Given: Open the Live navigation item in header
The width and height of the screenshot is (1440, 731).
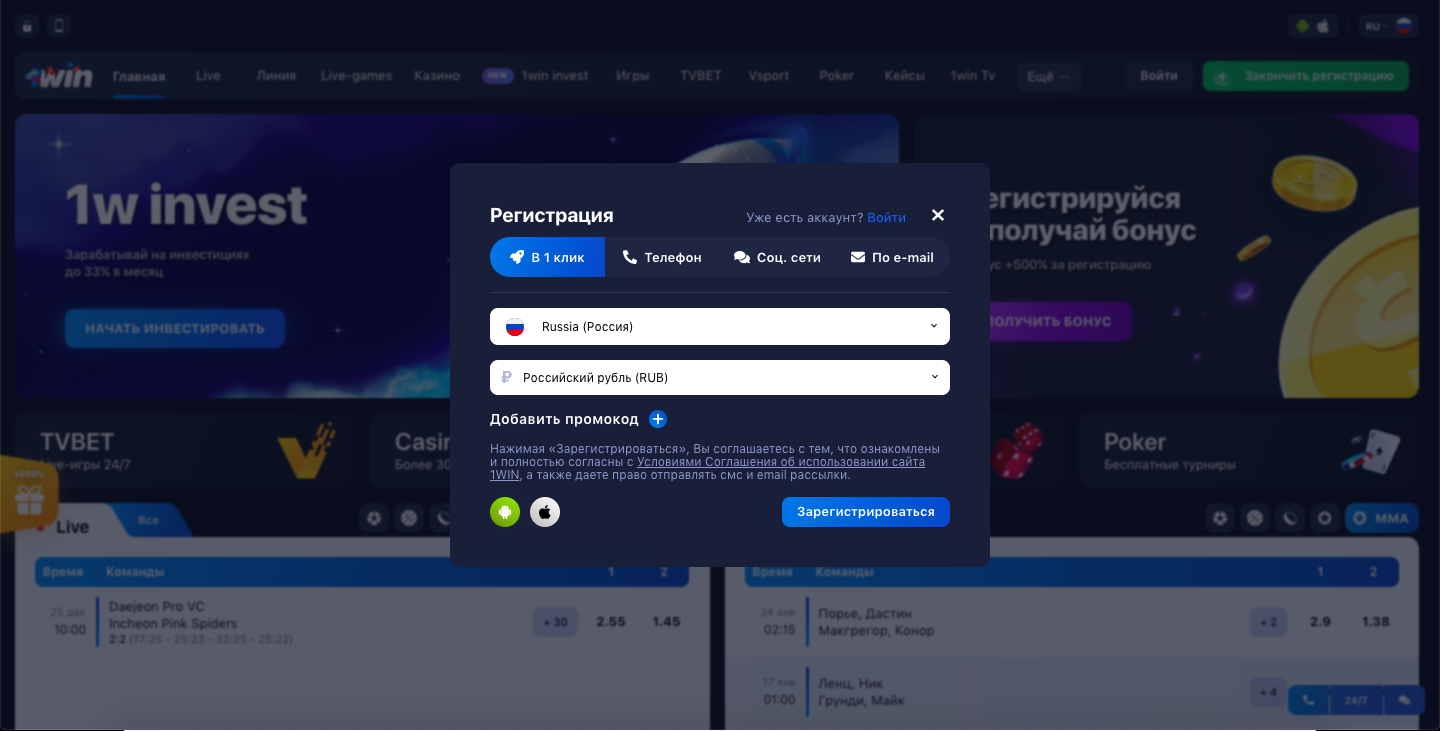Looking at the screenshot, I should [x=208, y=76].
